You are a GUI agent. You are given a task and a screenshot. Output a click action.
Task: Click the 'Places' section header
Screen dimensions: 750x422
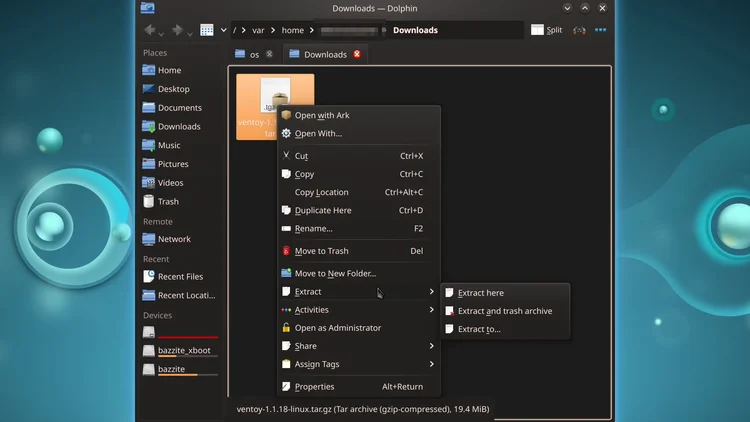click(155, 53)
